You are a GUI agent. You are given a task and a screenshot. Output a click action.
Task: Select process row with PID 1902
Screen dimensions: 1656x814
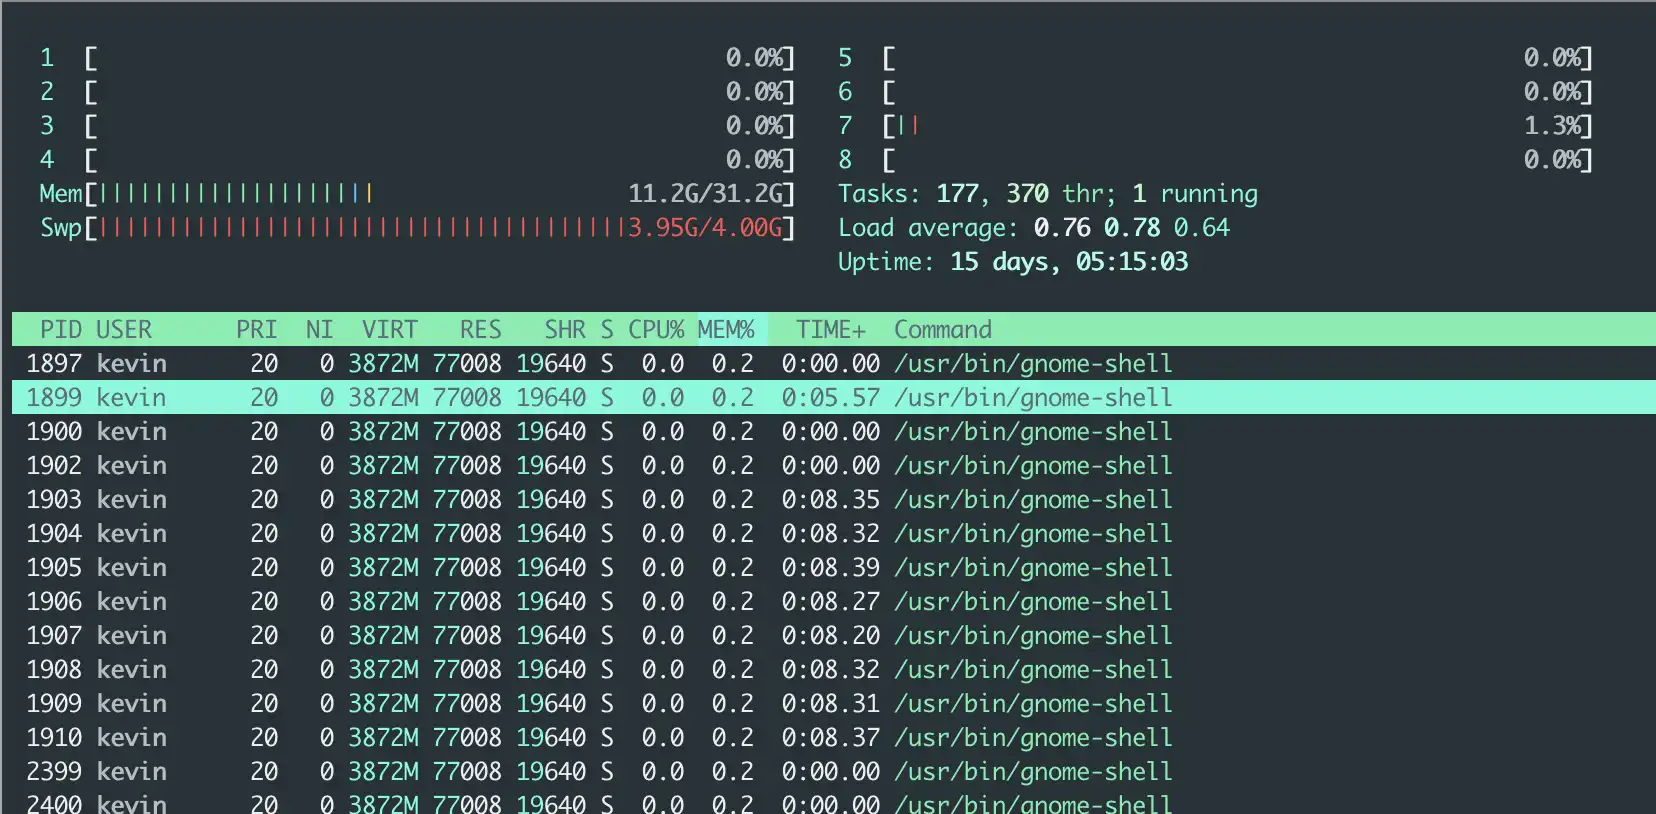point(834,466)
